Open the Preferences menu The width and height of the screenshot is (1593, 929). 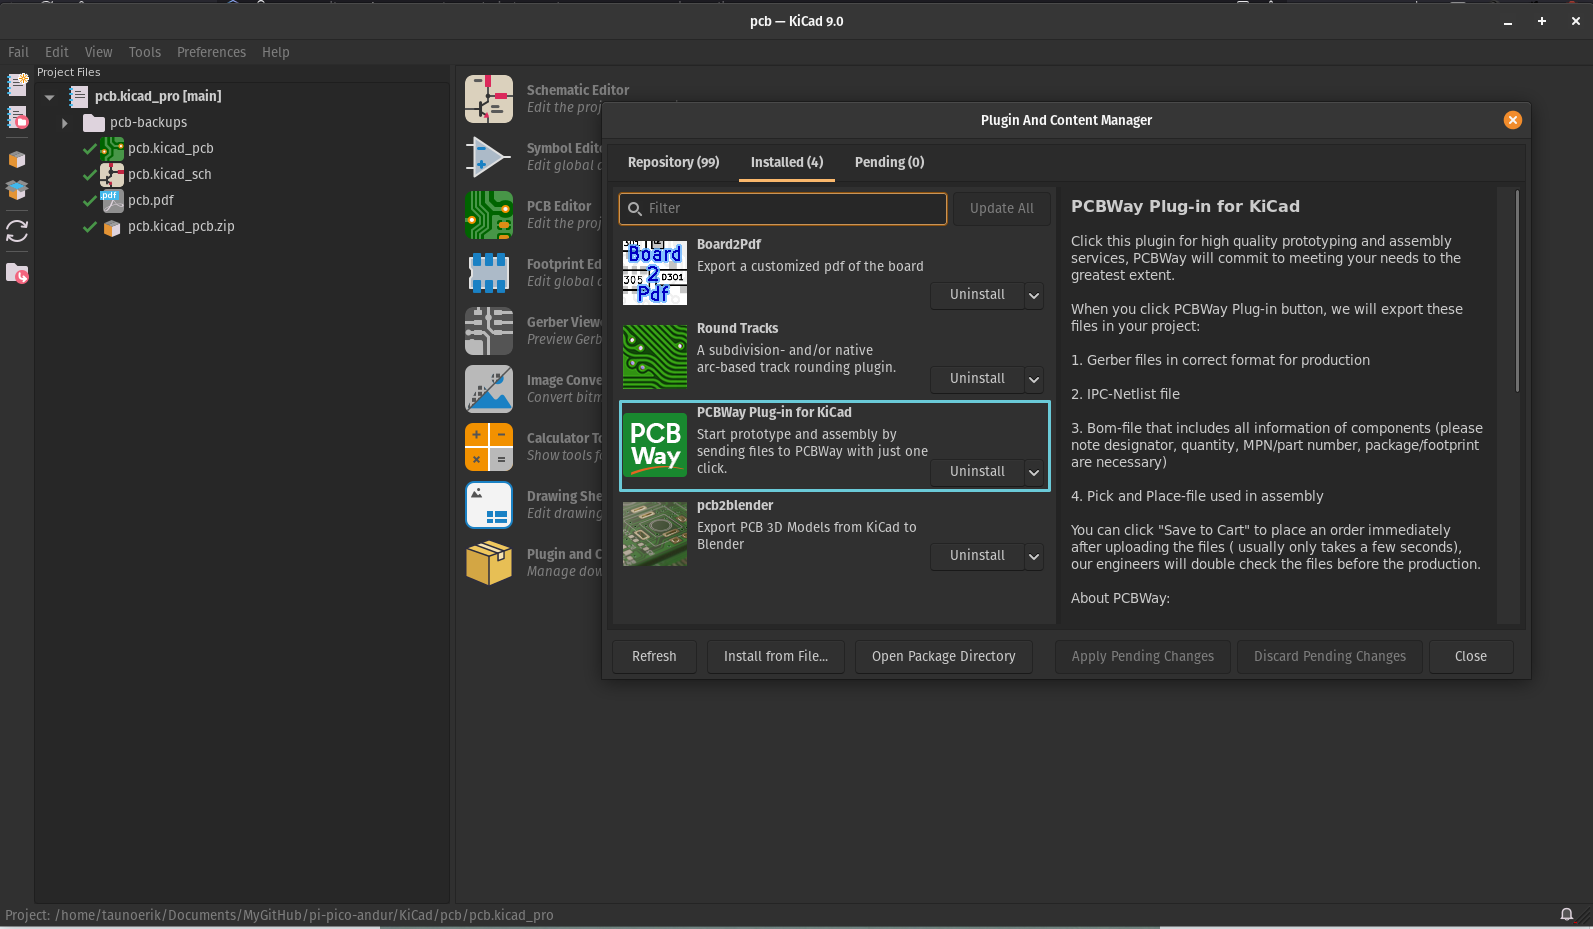click(x=211, y=52)
